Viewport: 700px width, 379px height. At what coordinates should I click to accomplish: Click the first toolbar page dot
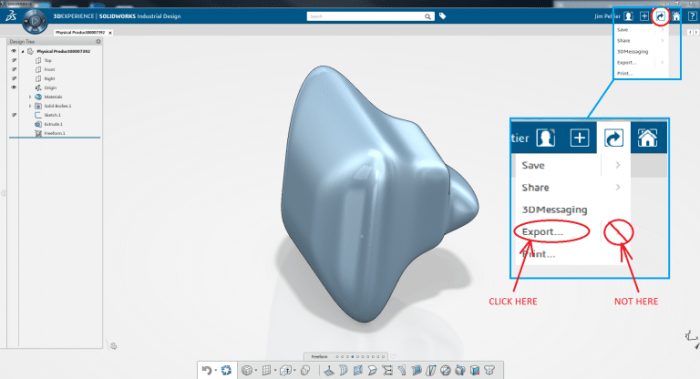[337, 357]
